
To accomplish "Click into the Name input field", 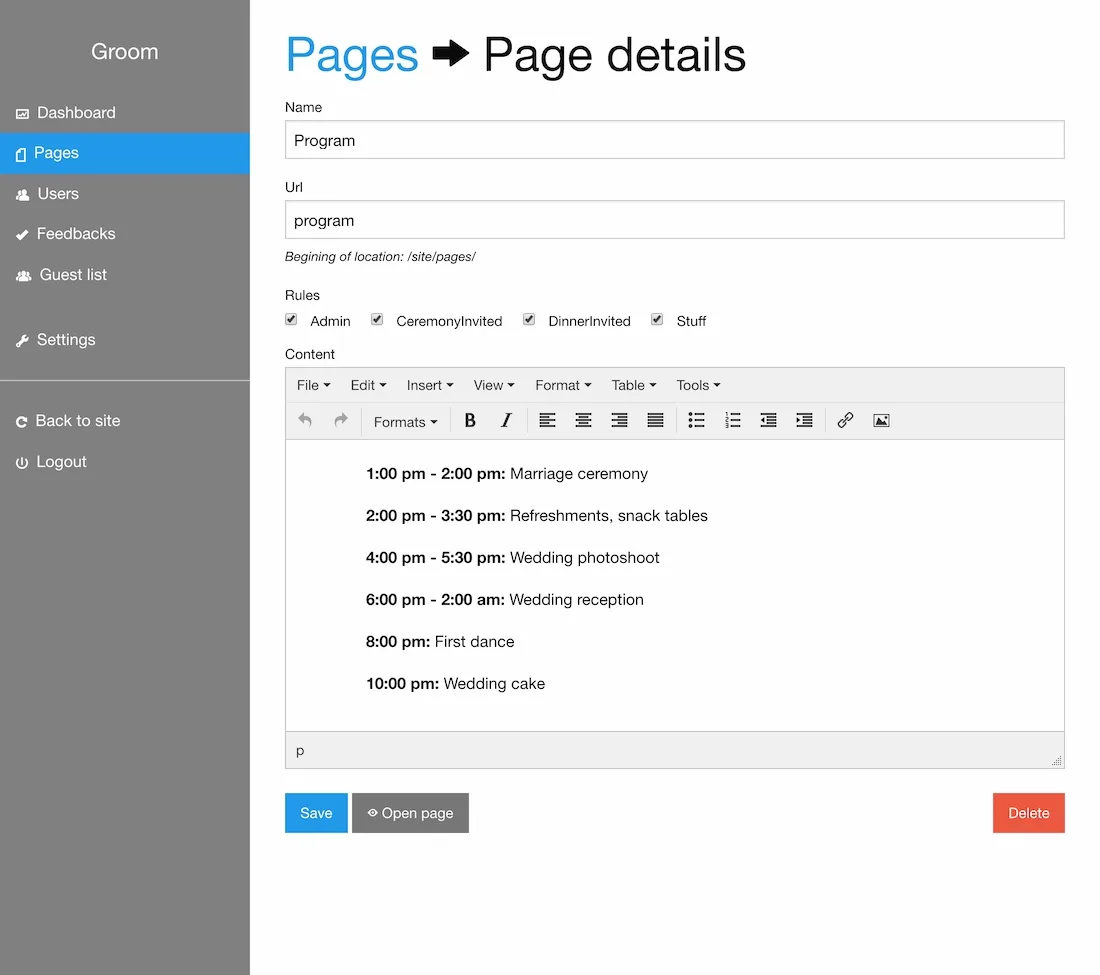I will point(675,140).
